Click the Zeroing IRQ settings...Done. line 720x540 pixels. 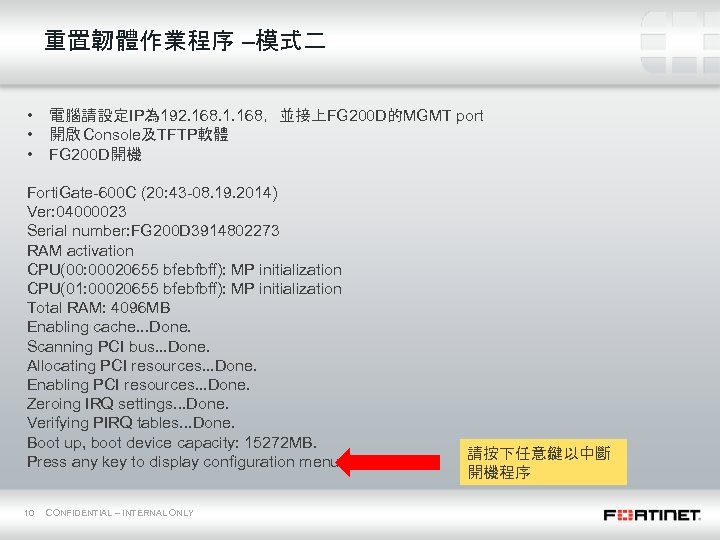point(128,404)
